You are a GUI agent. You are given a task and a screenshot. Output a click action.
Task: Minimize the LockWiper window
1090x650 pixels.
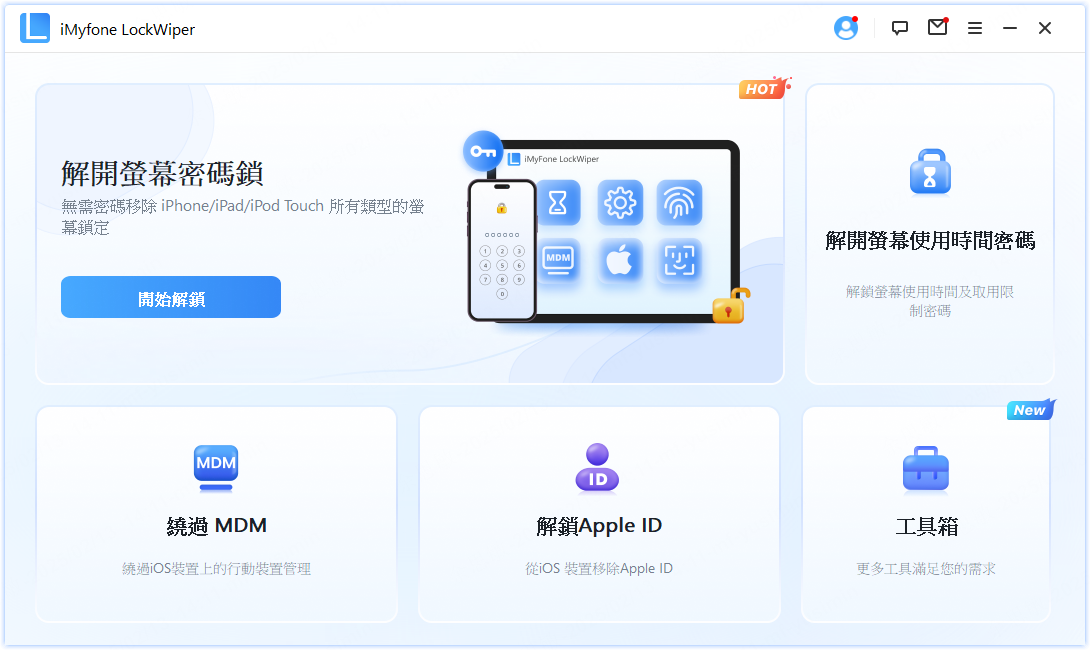pyautogui.click(x=1009, y=29)
